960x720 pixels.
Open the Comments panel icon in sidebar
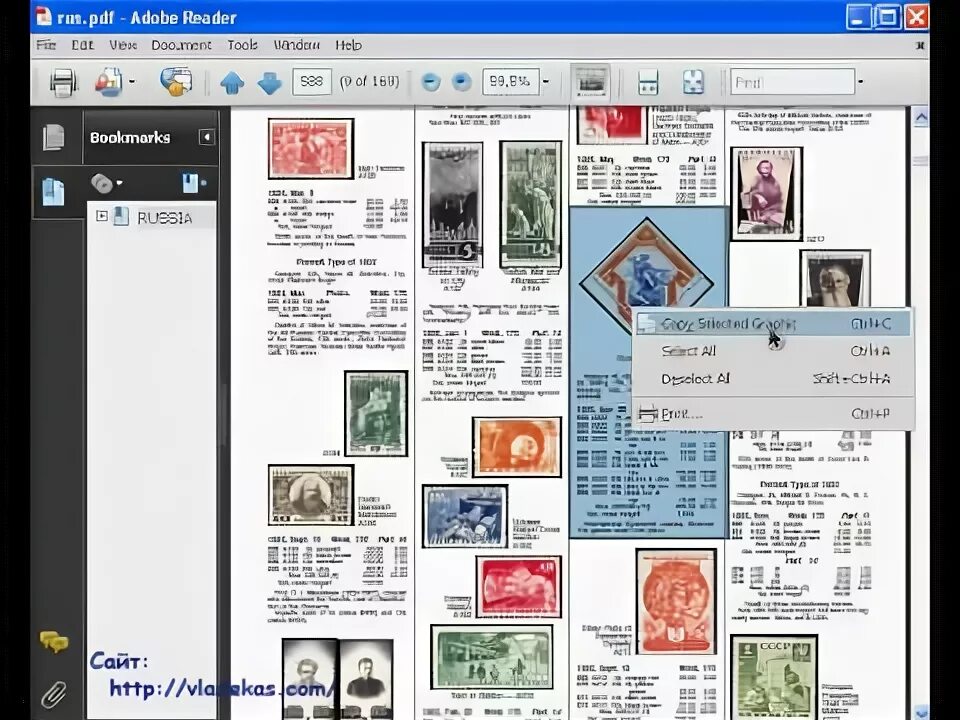tap(54, 642)
